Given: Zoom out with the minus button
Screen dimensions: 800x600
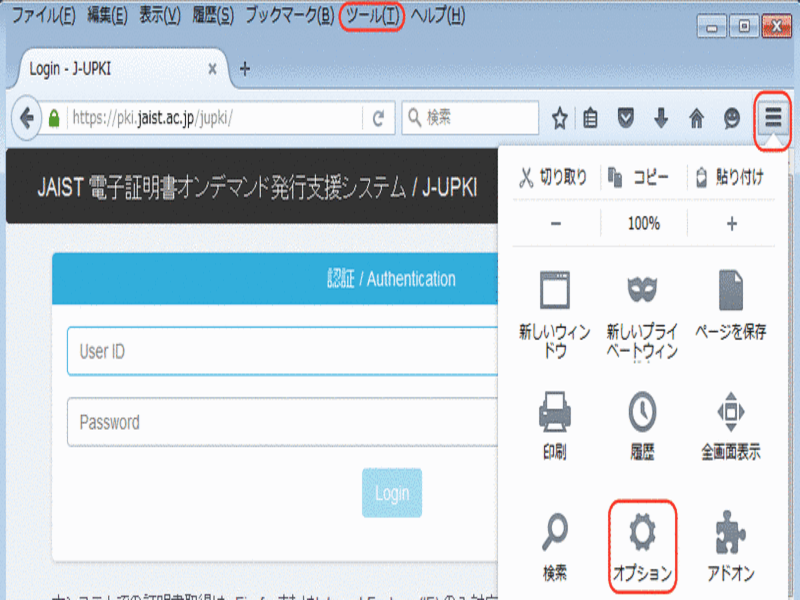Looking at the screenshot, I should click(556, 223).
